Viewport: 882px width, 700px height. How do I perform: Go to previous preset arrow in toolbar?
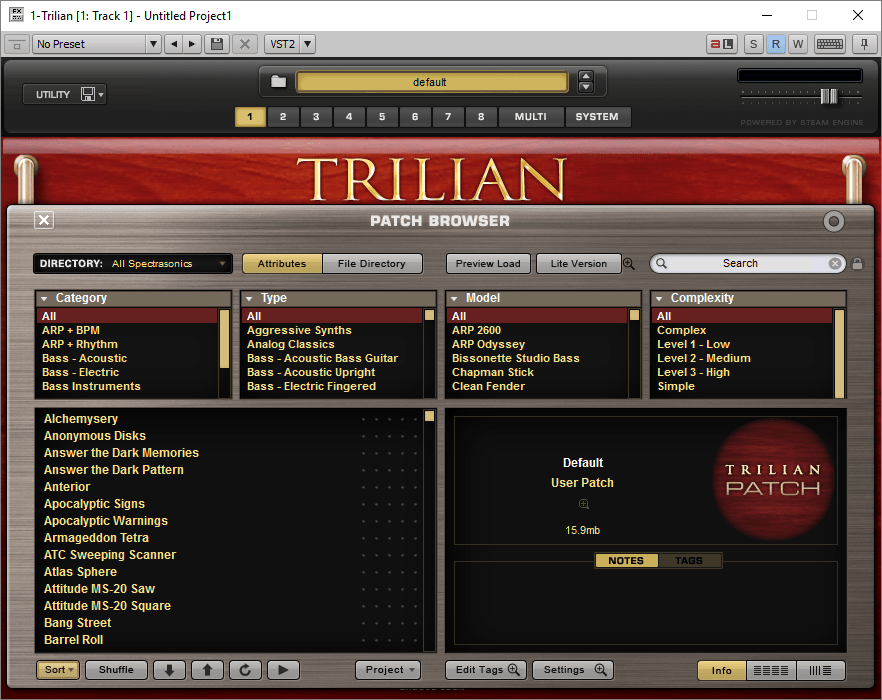174,44
